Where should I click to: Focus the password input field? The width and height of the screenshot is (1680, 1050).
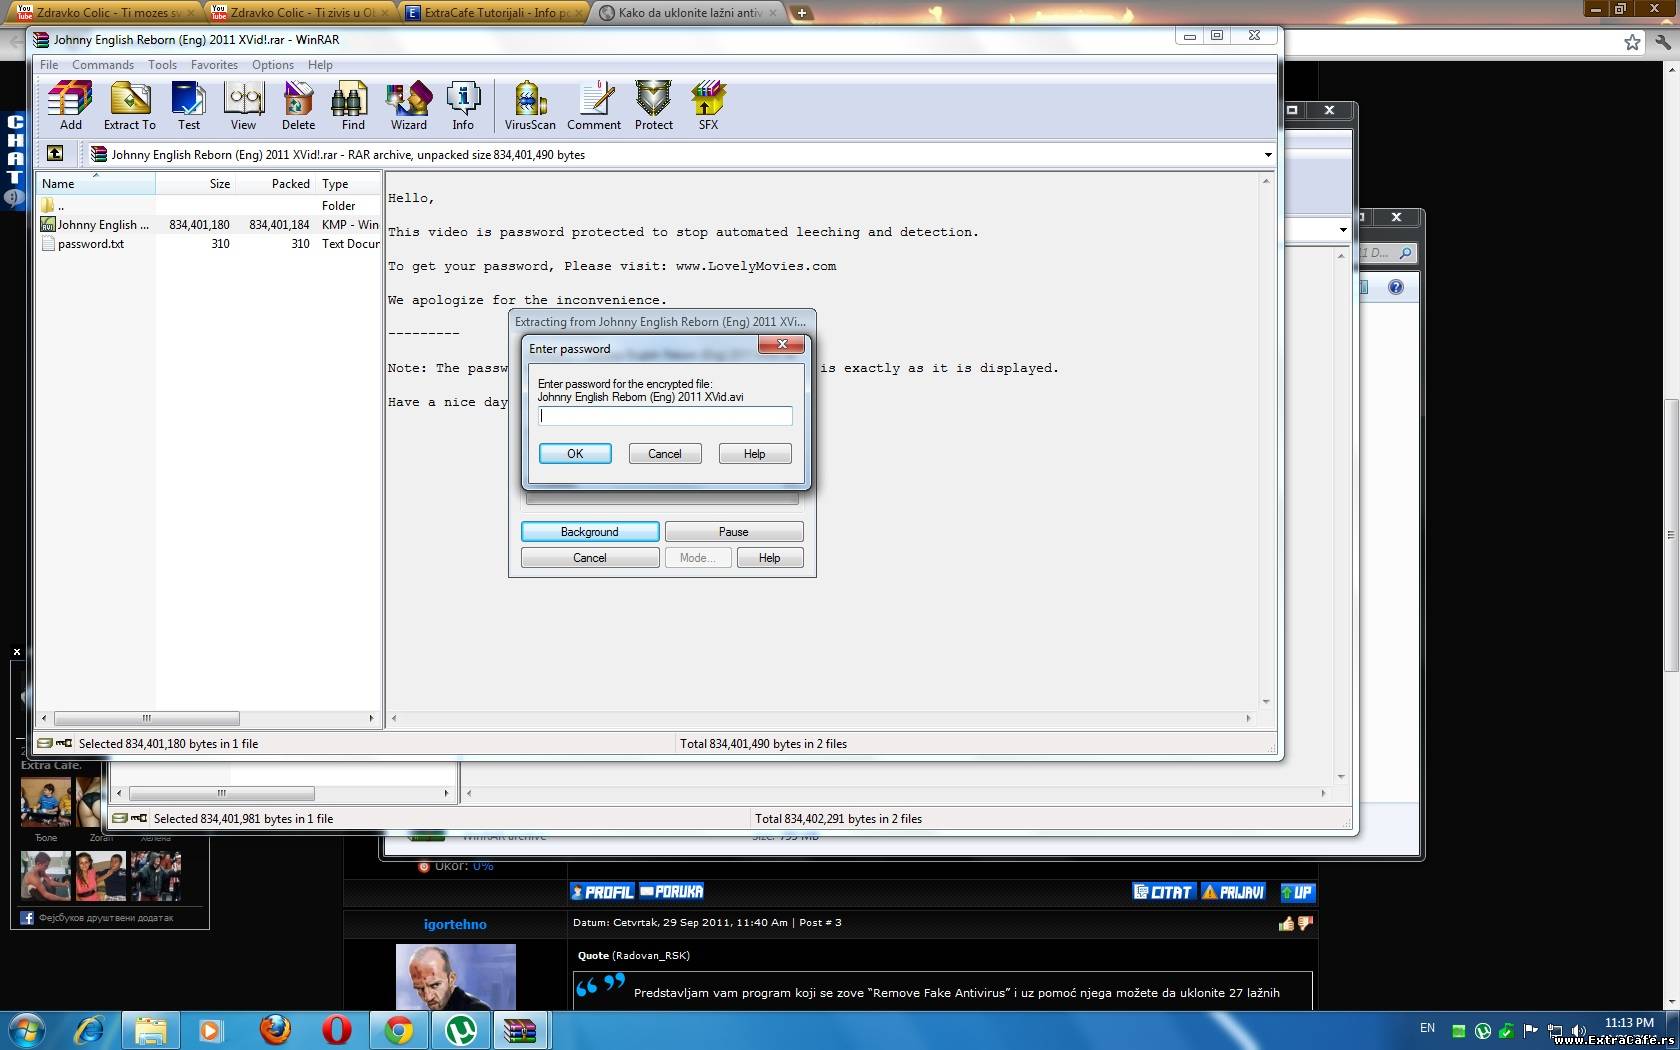point(665,416)
